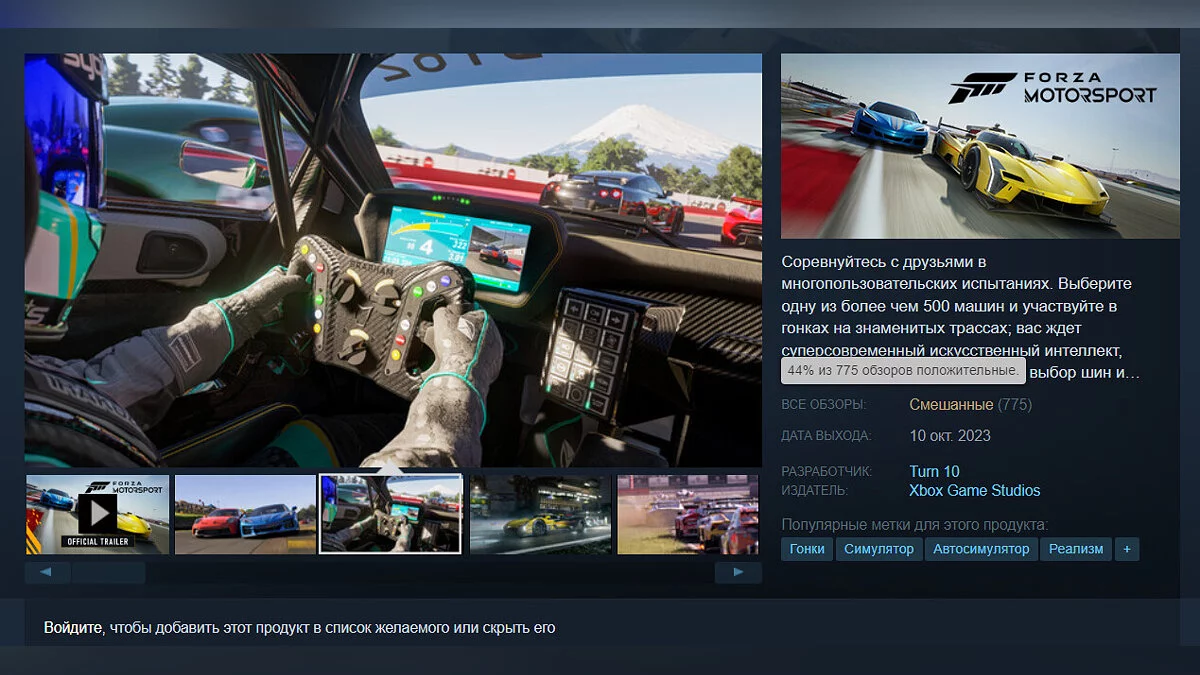Image resolution: width=1200 pixels, height=675 pixels.
Task: Play the Official Trailer thumbnail
Action: [97, 514]
